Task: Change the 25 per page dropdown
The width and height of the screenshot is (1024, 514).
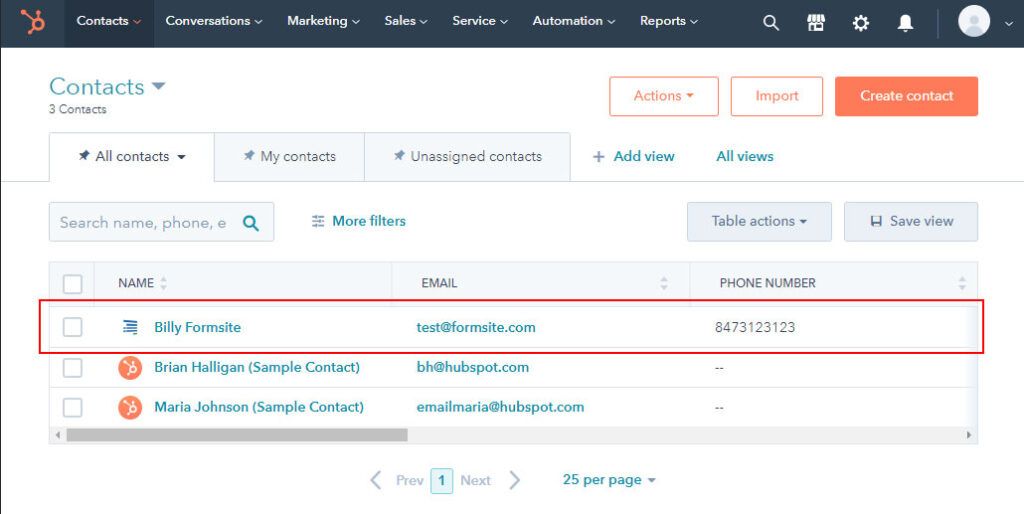Action: 609,480
